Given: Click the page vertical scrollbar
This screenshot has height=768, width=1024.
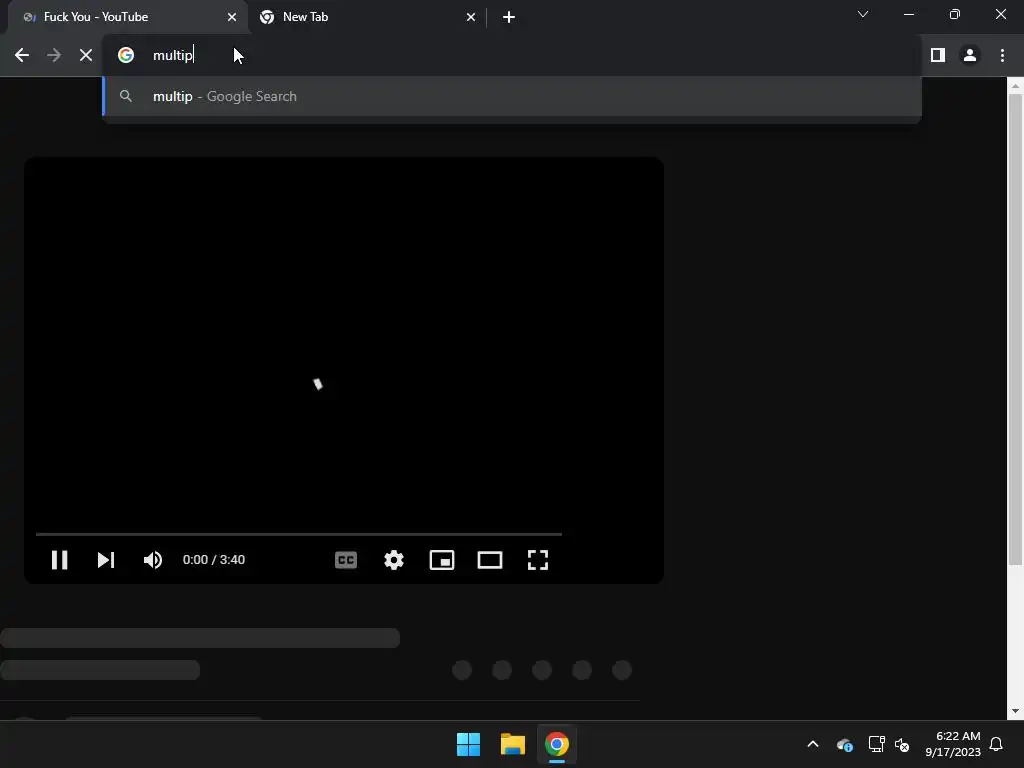Looking at the screenshot, I should (1015, 330).
